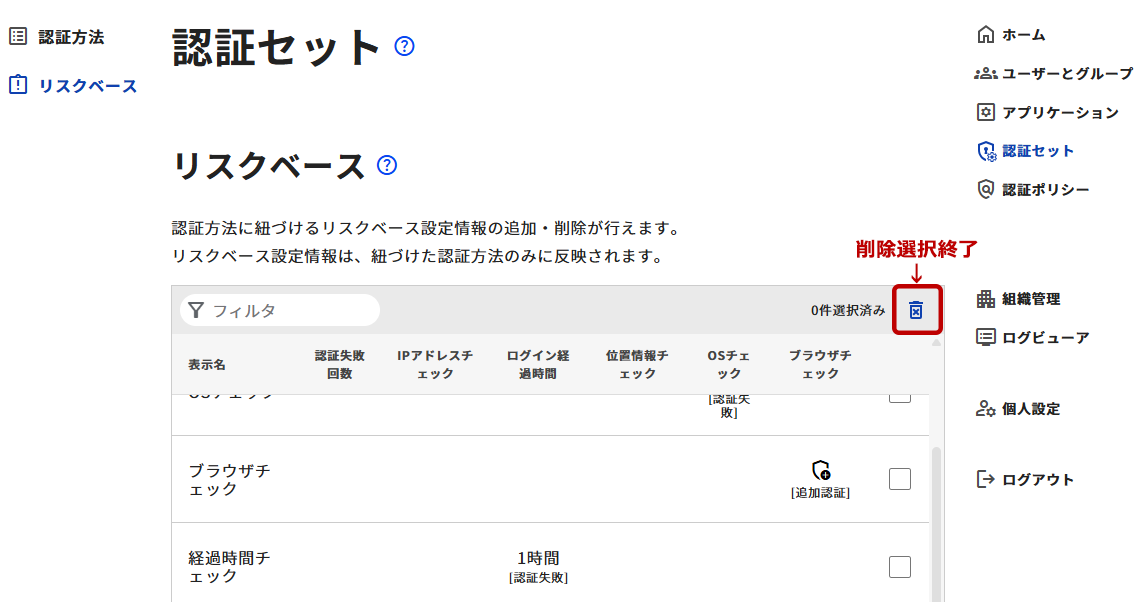
Task: Click the 認証ポリシー shield icon
Action: (986, 189)
